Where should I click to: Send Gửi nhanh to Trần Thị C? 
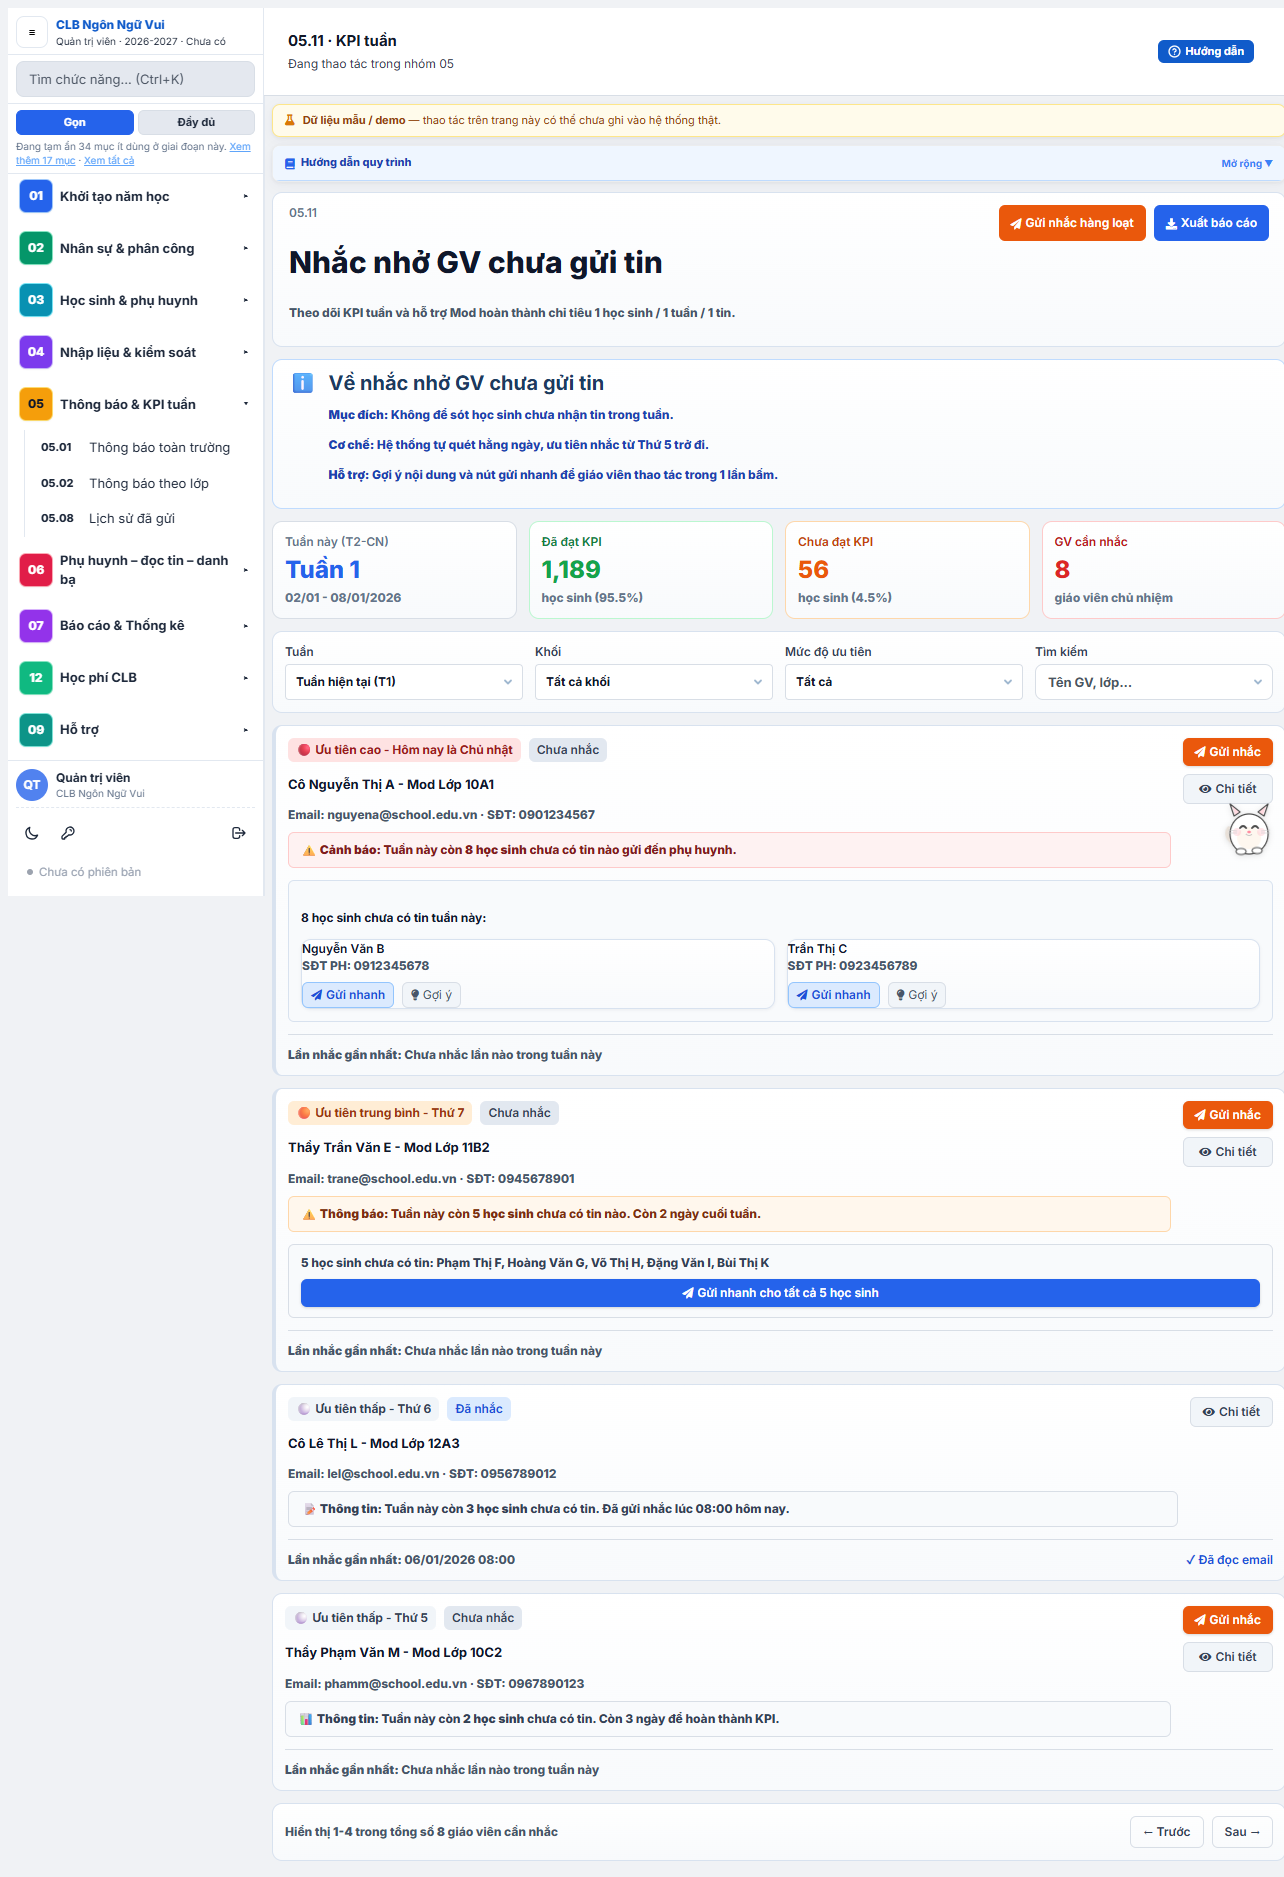[x=833, y=995]
